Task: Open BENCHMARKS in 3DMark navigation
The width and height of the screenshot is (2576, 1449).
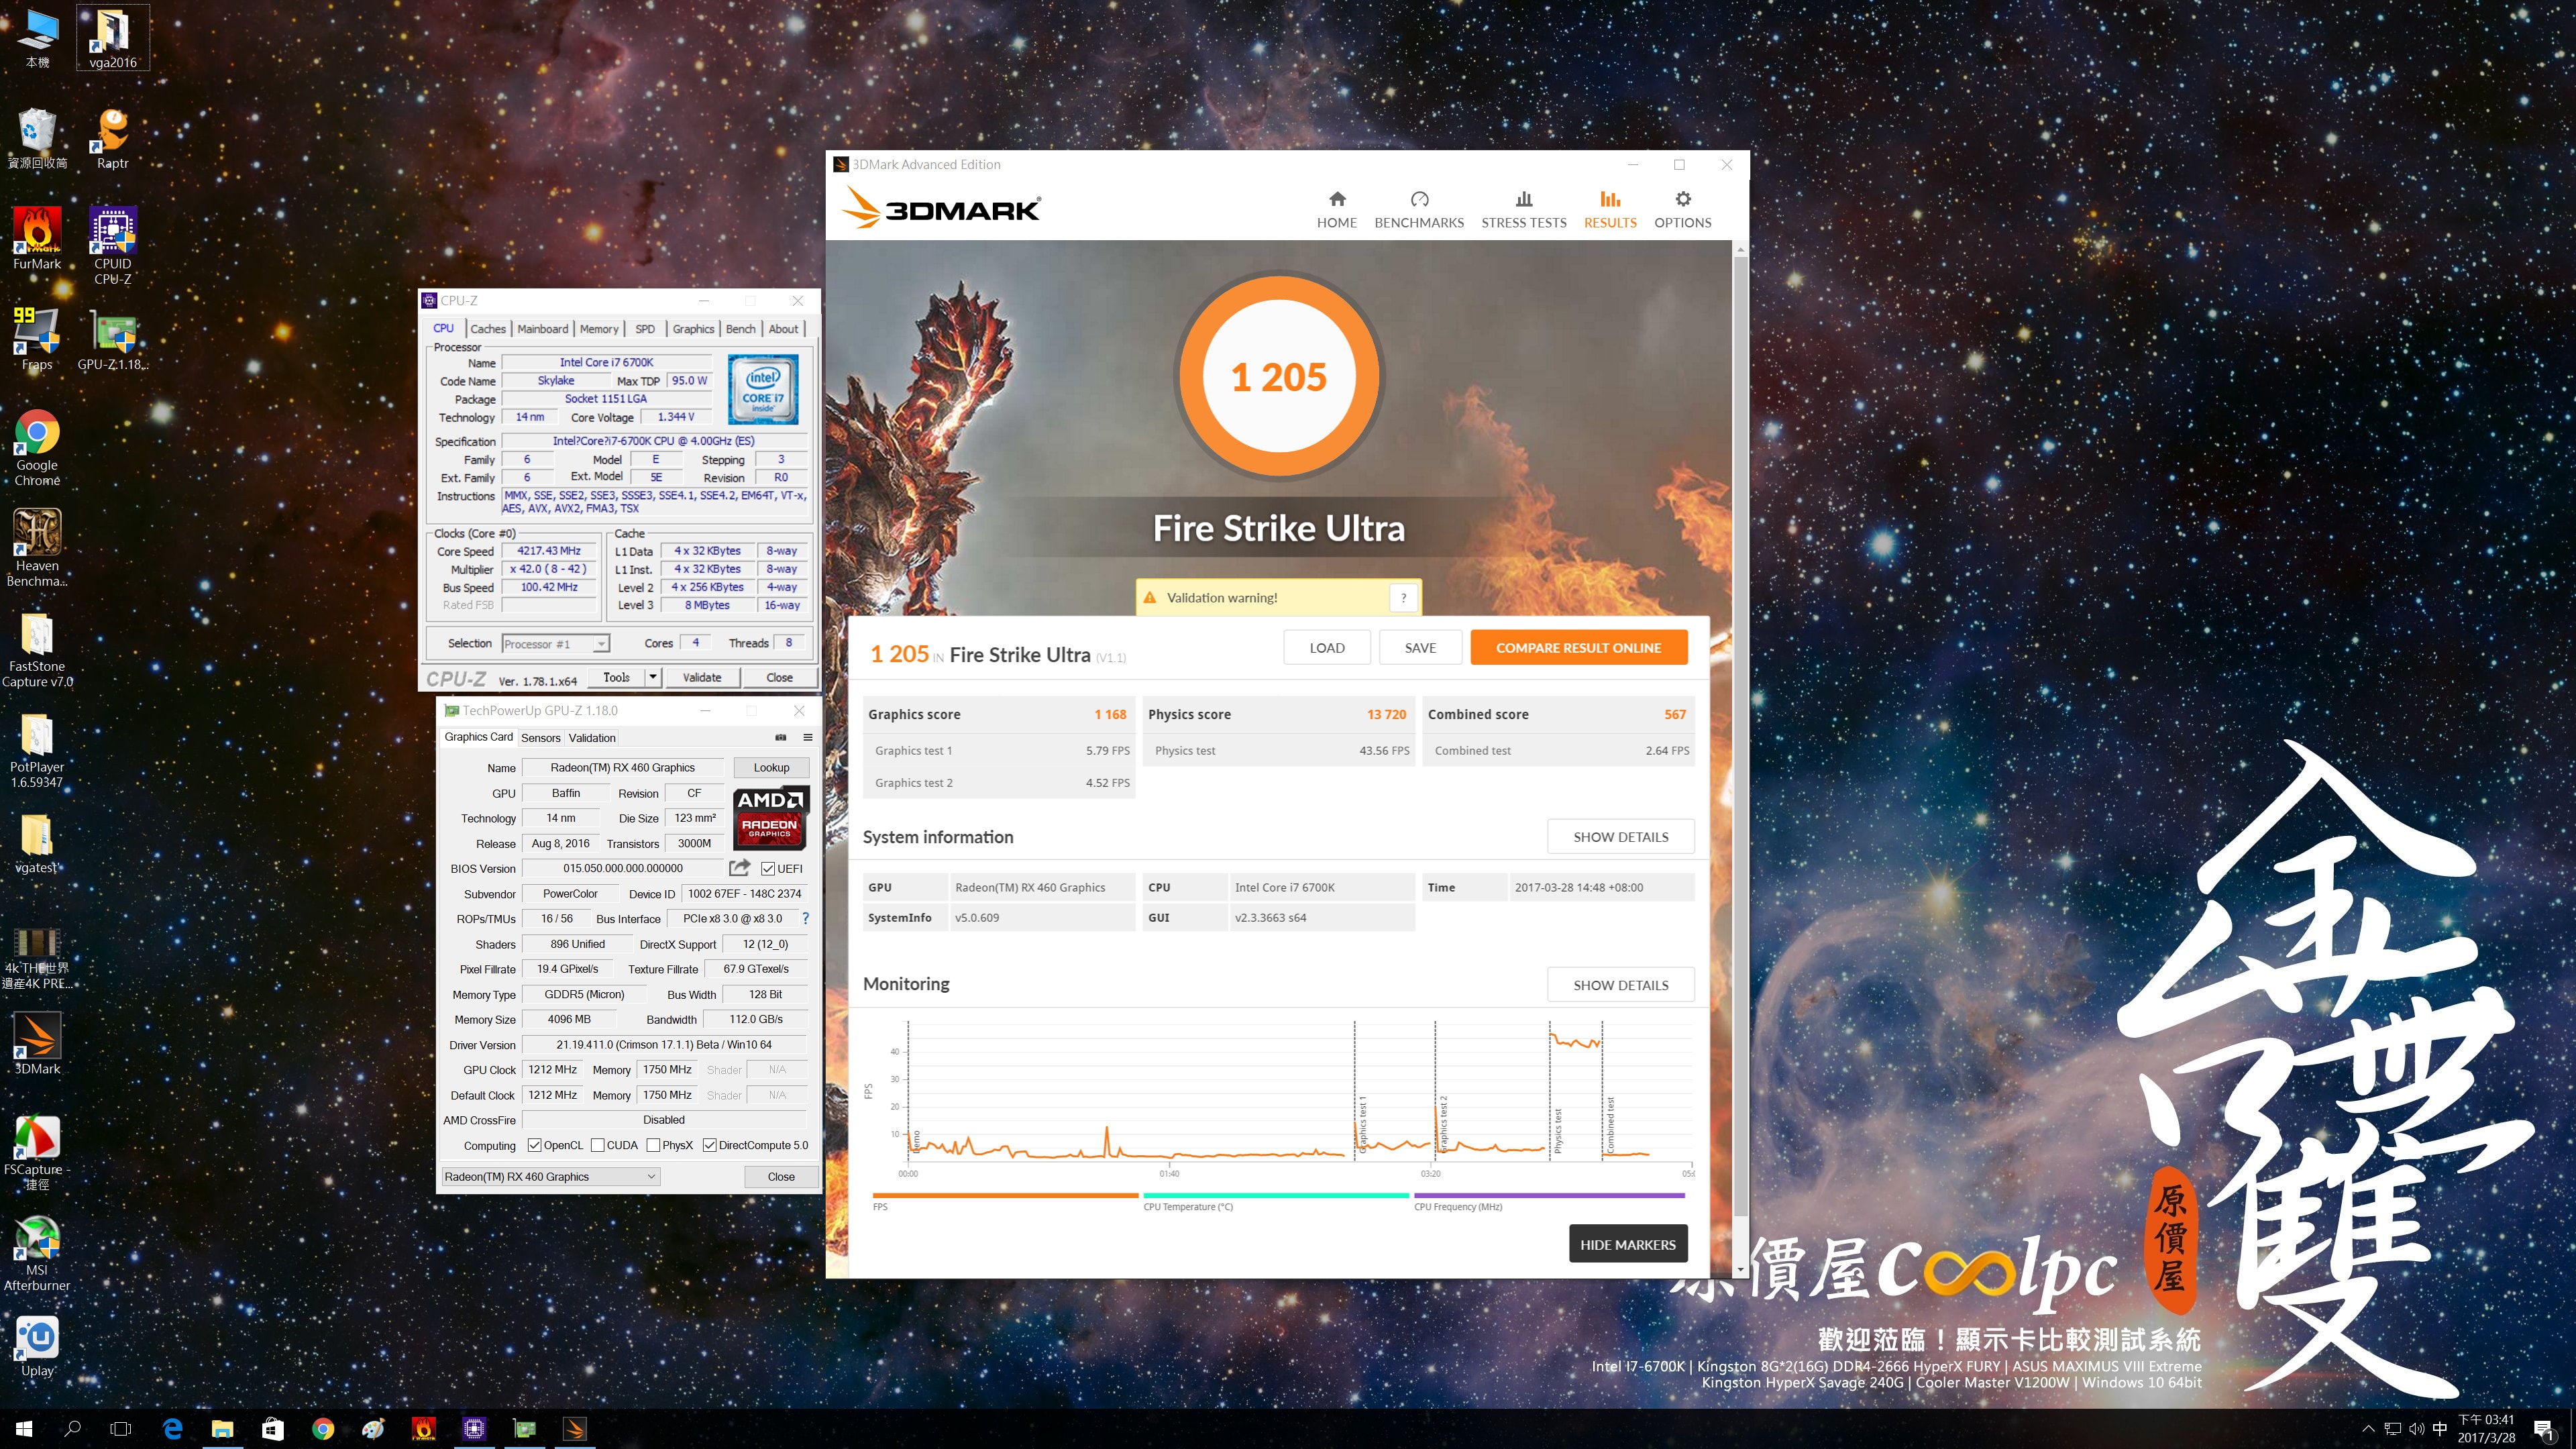Action: tap(1418, 210)
